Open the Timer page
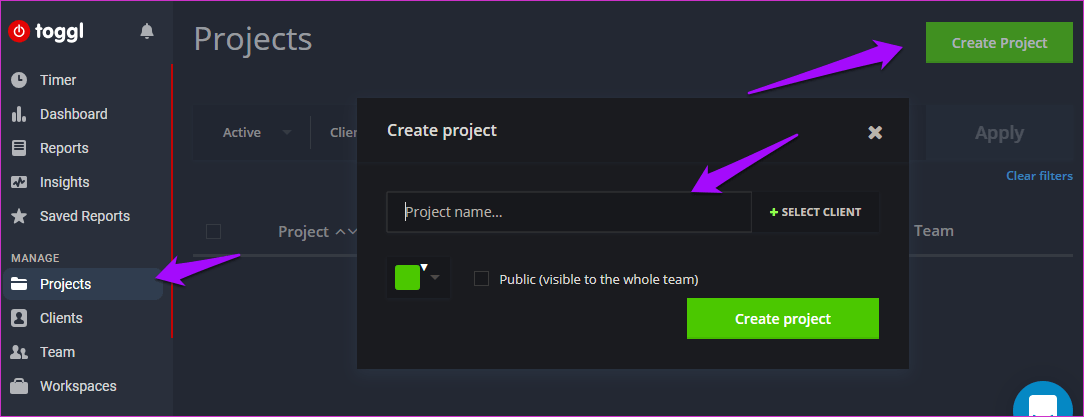This screenshot has height=417, width=1084. tap(58, 80)
